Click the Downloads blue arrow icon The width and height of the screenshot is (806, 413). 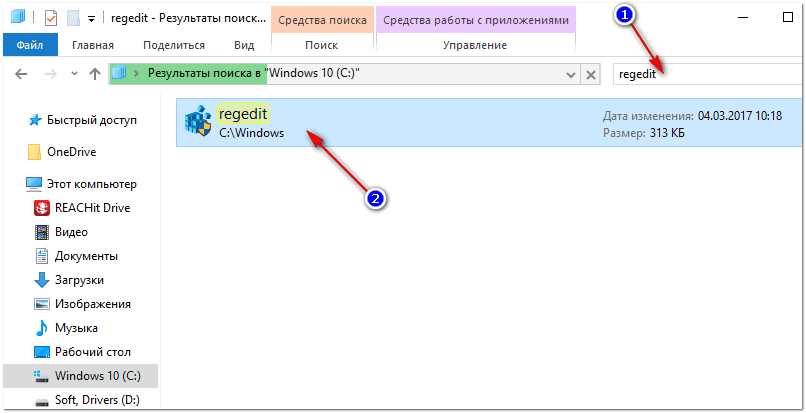pyautogui.click(x=42, y=280)
